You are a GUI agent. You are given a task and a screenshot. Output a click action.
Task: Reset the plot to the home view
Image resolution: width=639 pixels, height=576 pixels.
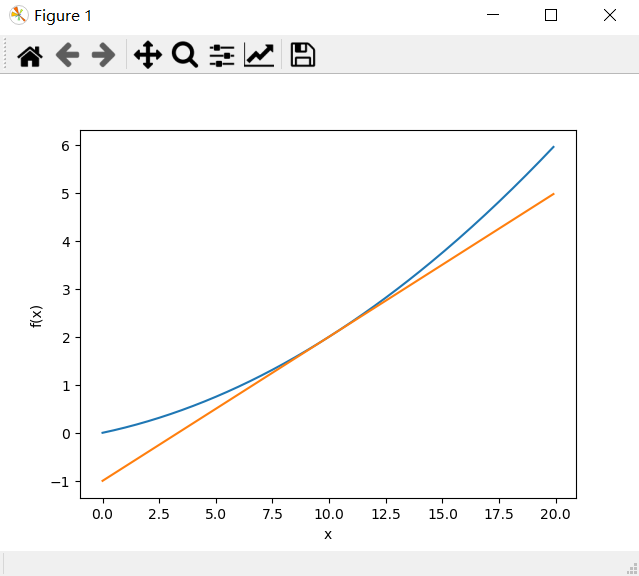(x=30, y=55)
